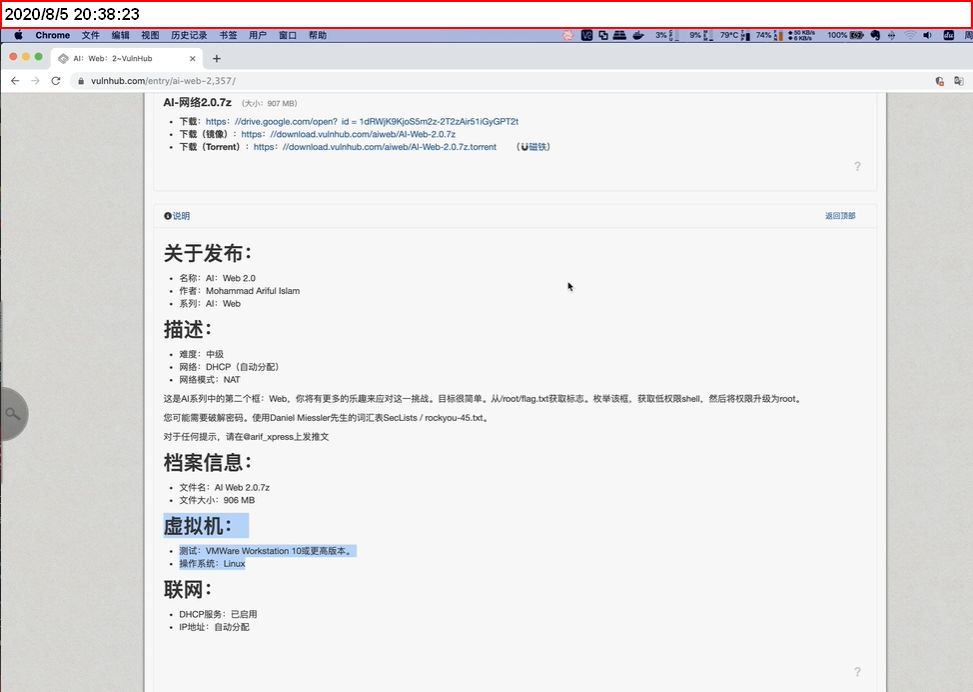Click the pink swirl menu bar icon

568,35
